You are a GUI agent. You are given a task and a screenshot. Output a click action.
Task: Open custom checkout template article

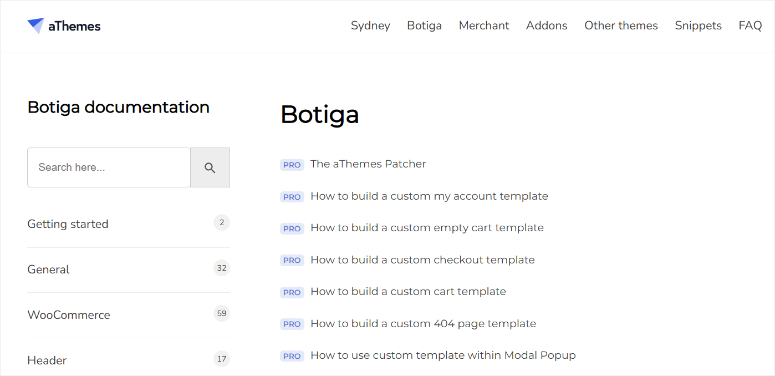click(x=423, y=260)
